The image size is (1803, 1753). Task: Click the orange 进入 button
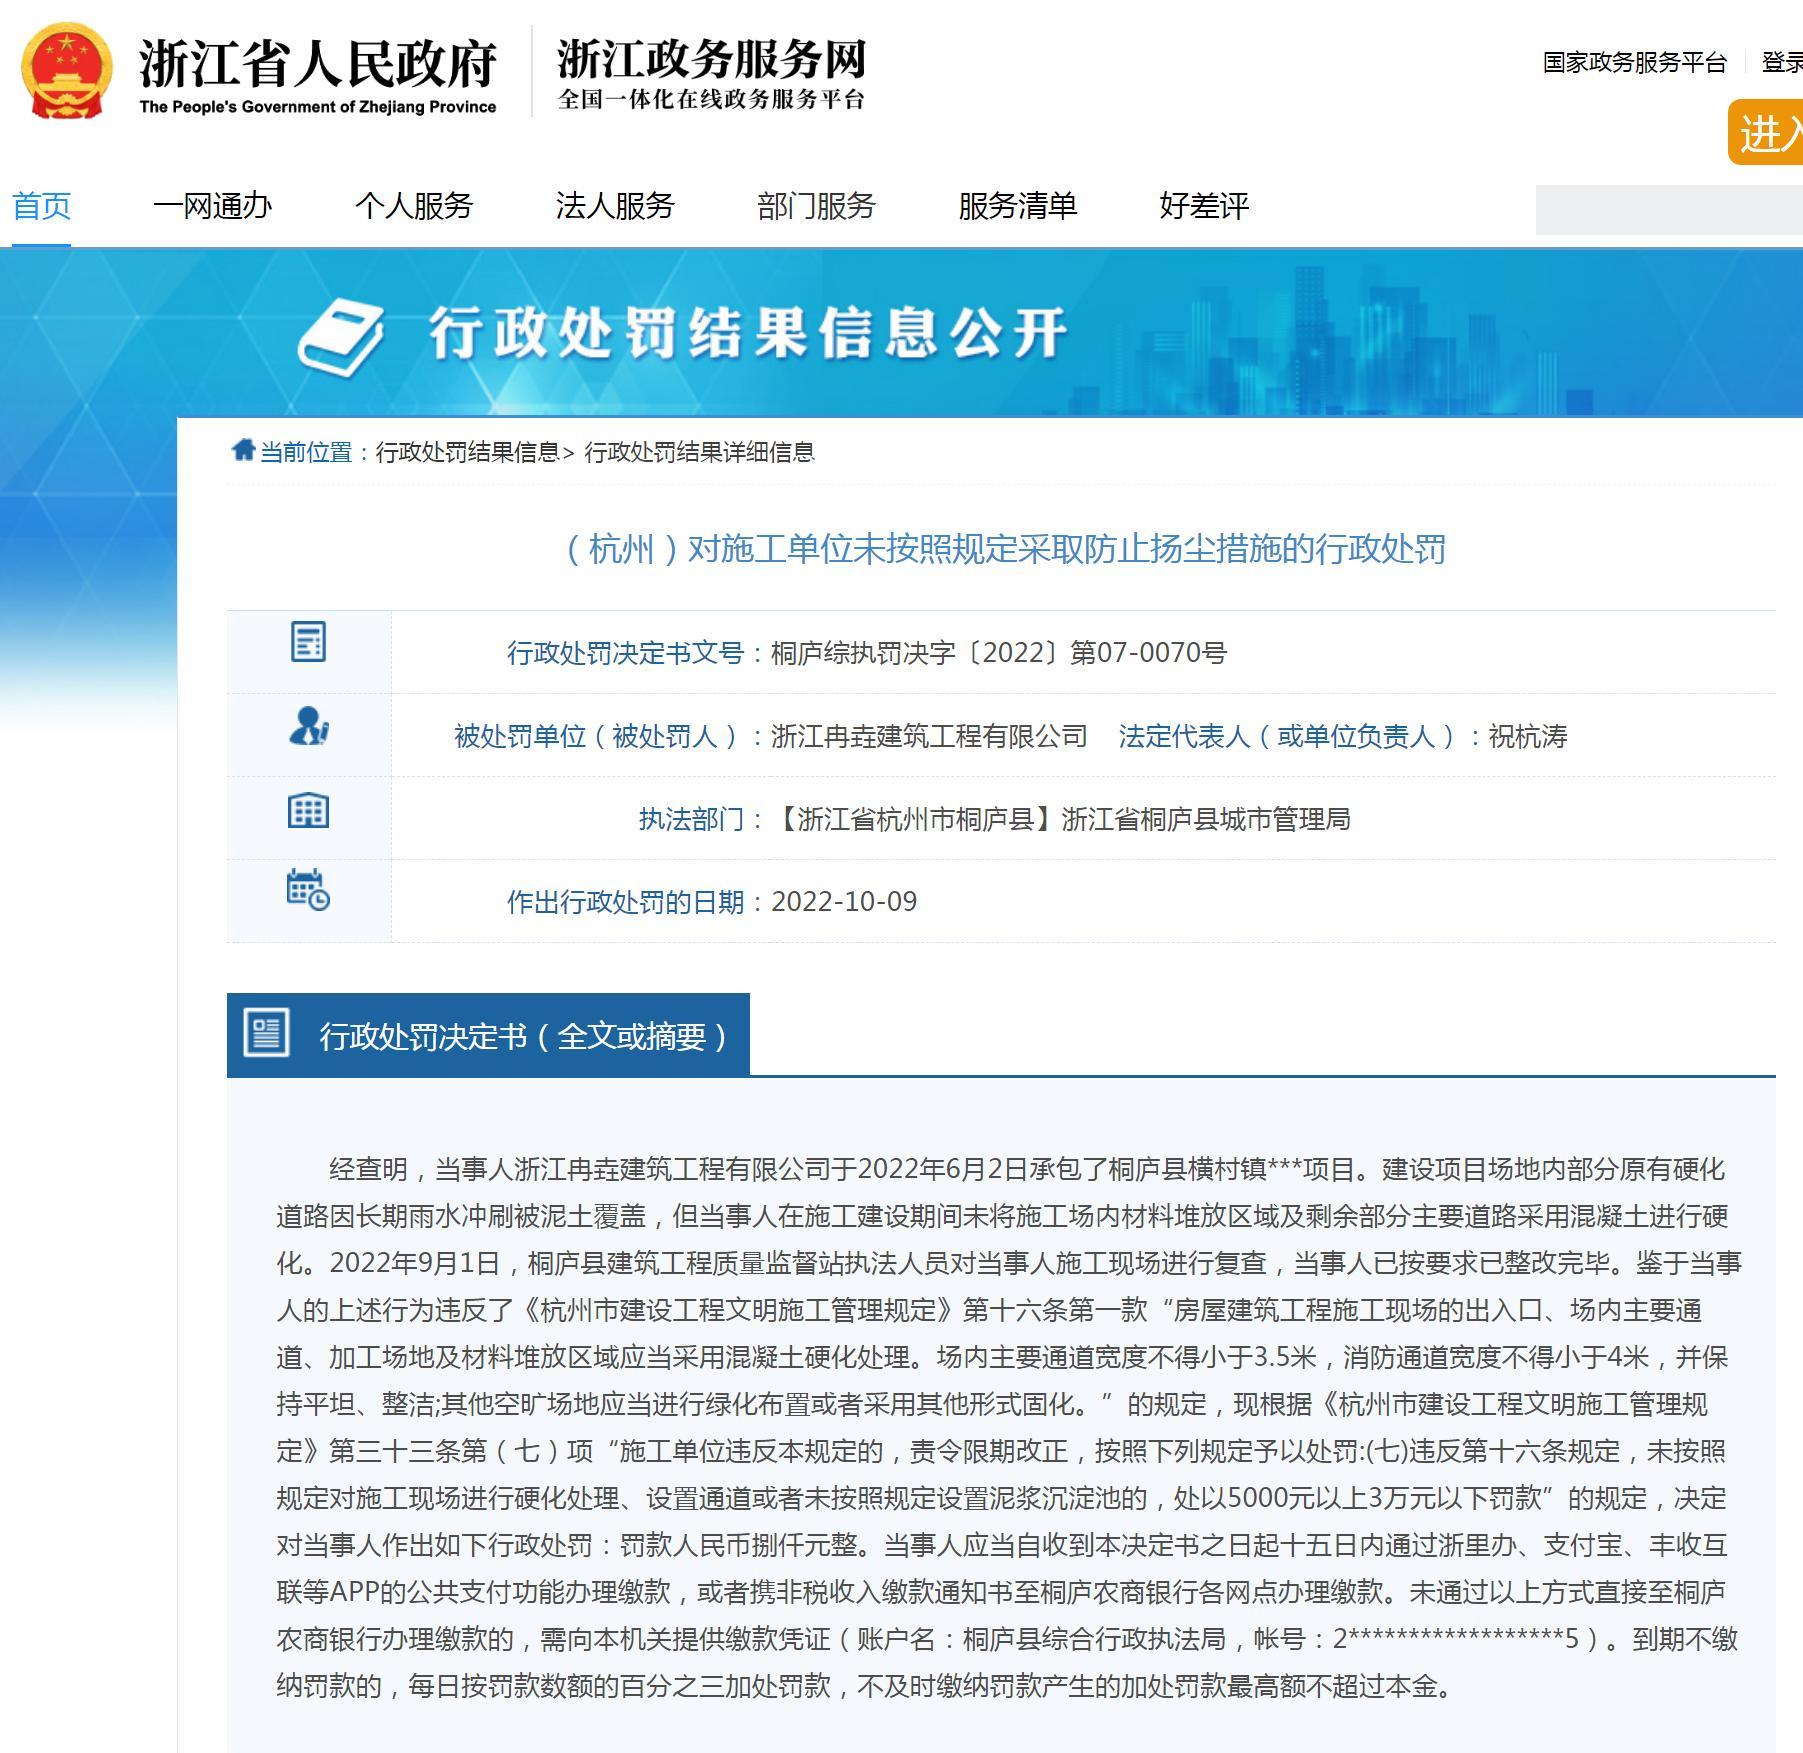click(1766, 132)
